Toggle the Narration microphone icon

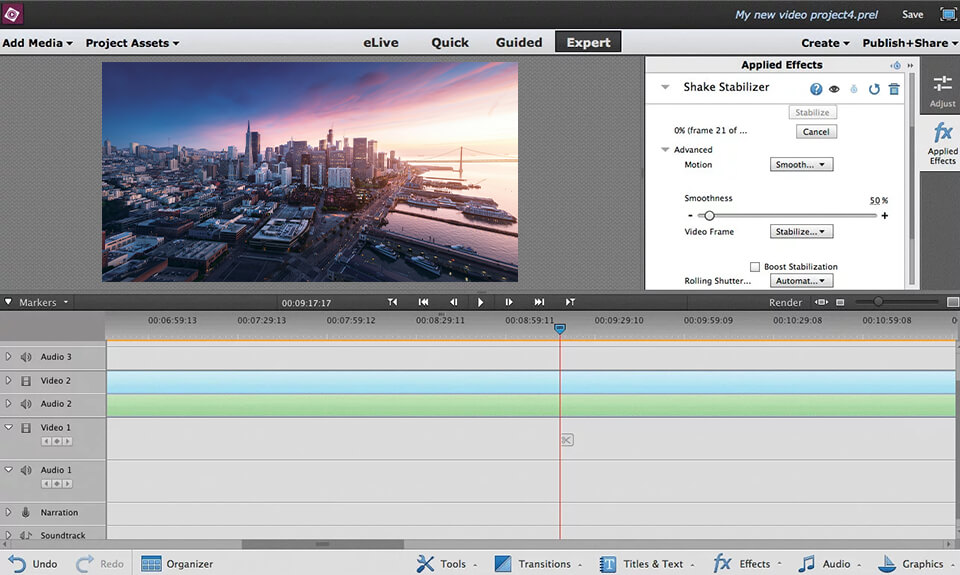[x=26, y=513]
